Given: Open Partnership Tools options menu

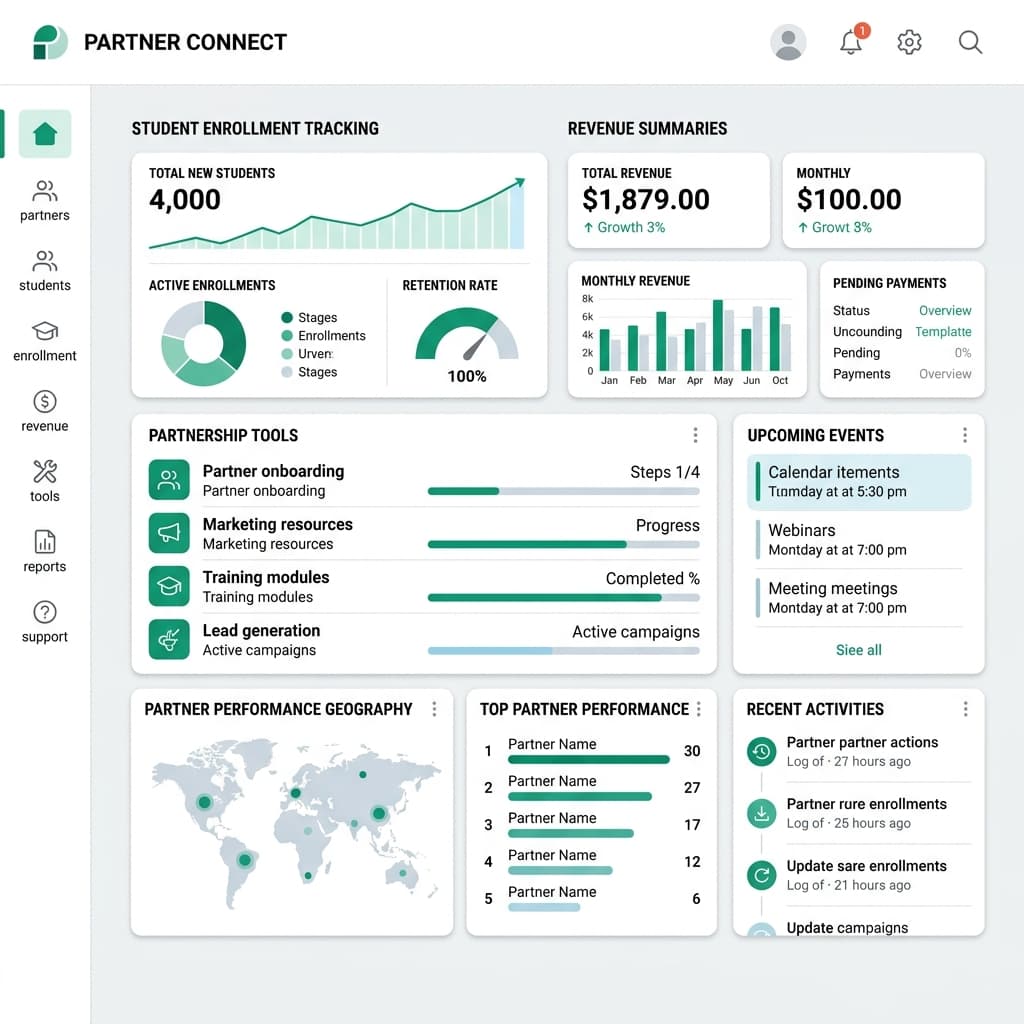Looking at the screenshot, I should pos(696,435).
